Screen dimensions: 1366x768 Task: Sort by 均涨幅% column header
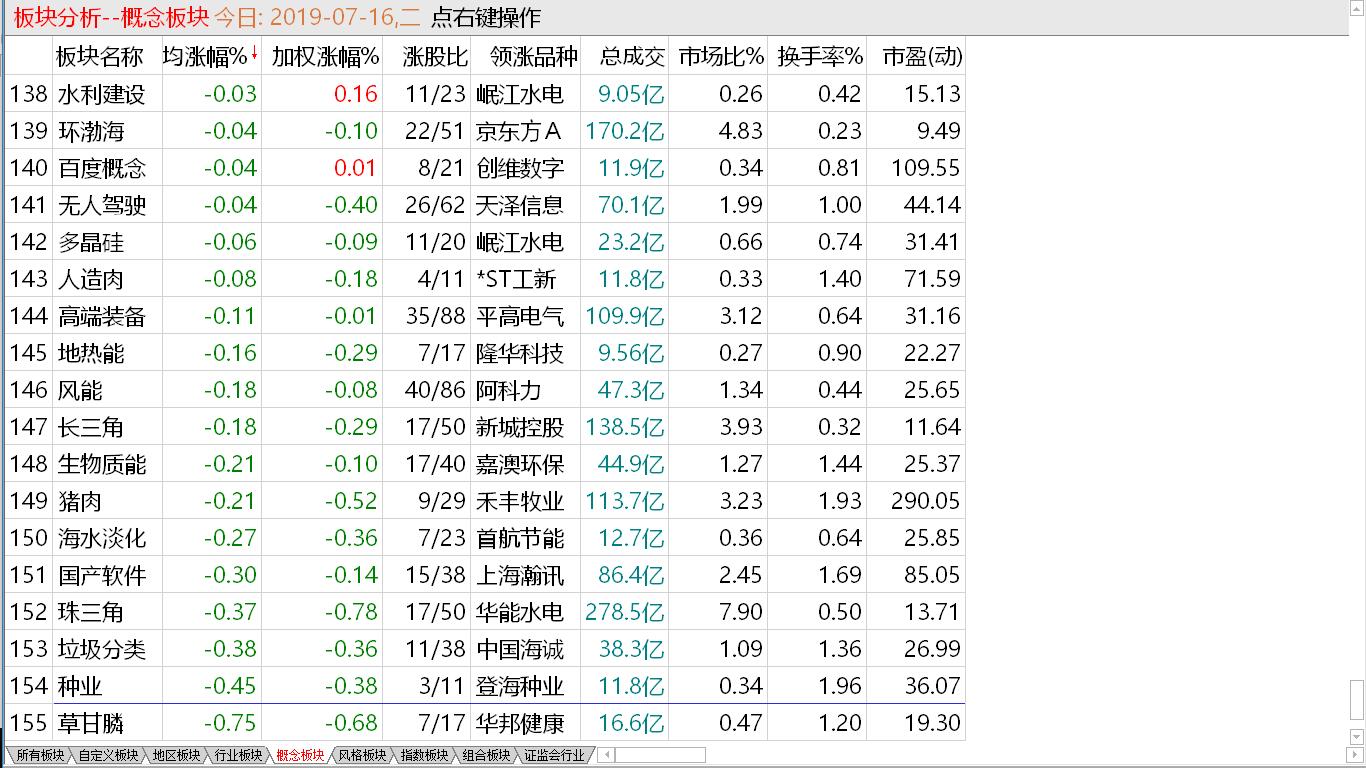pyautogui.click(x=210, y=56)
